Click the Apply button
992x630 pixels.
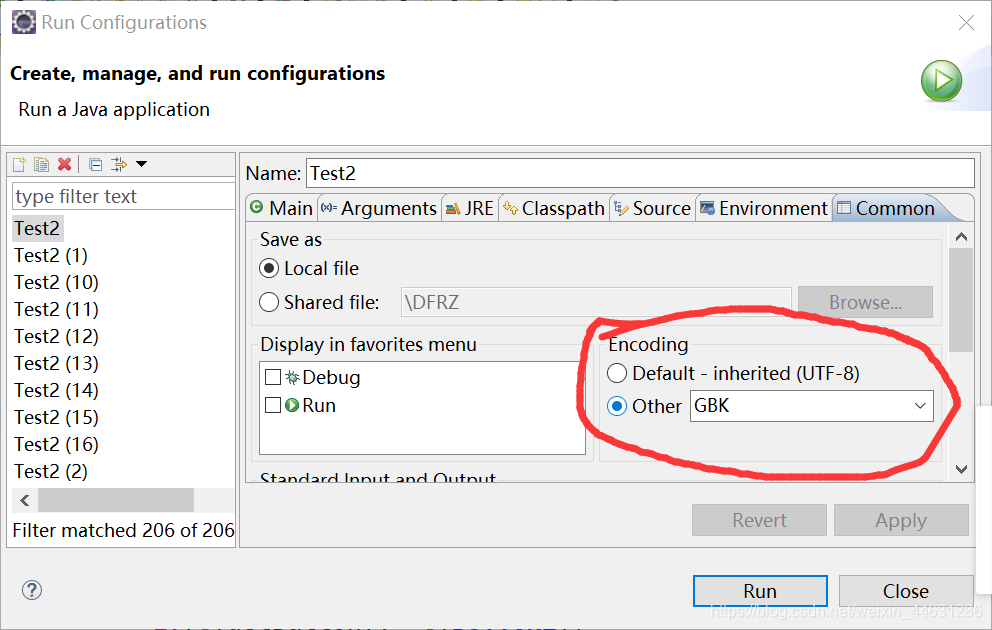coord(901,520)
